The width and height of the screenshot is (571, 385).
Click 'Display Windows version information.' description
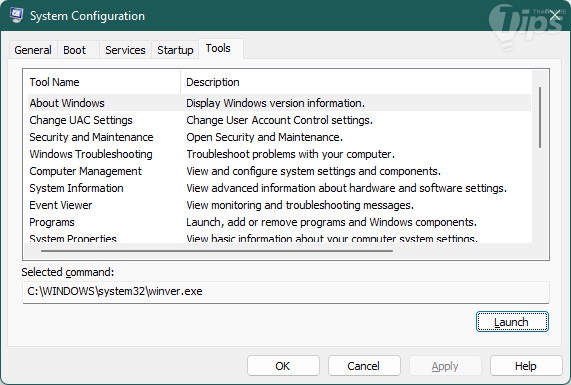click(x=275, y=103)
